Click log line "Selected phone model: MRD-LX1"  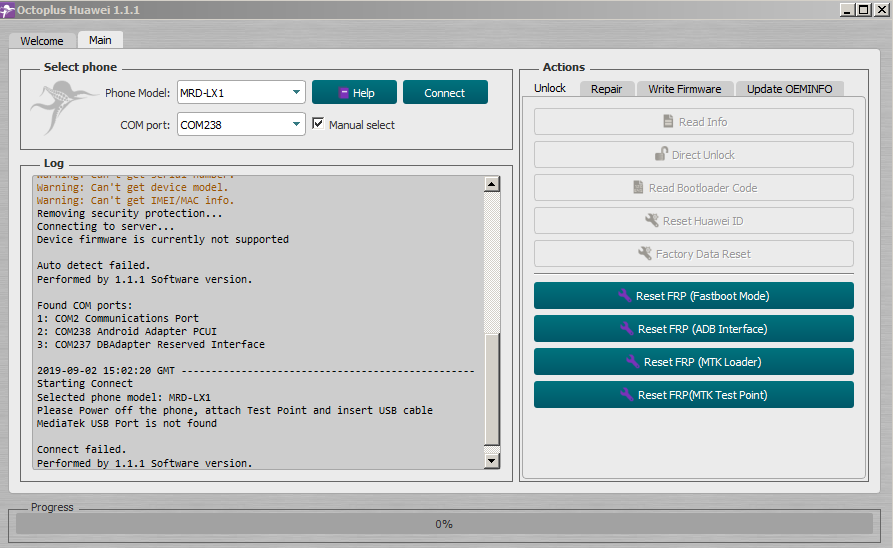(x=124, y=397)
